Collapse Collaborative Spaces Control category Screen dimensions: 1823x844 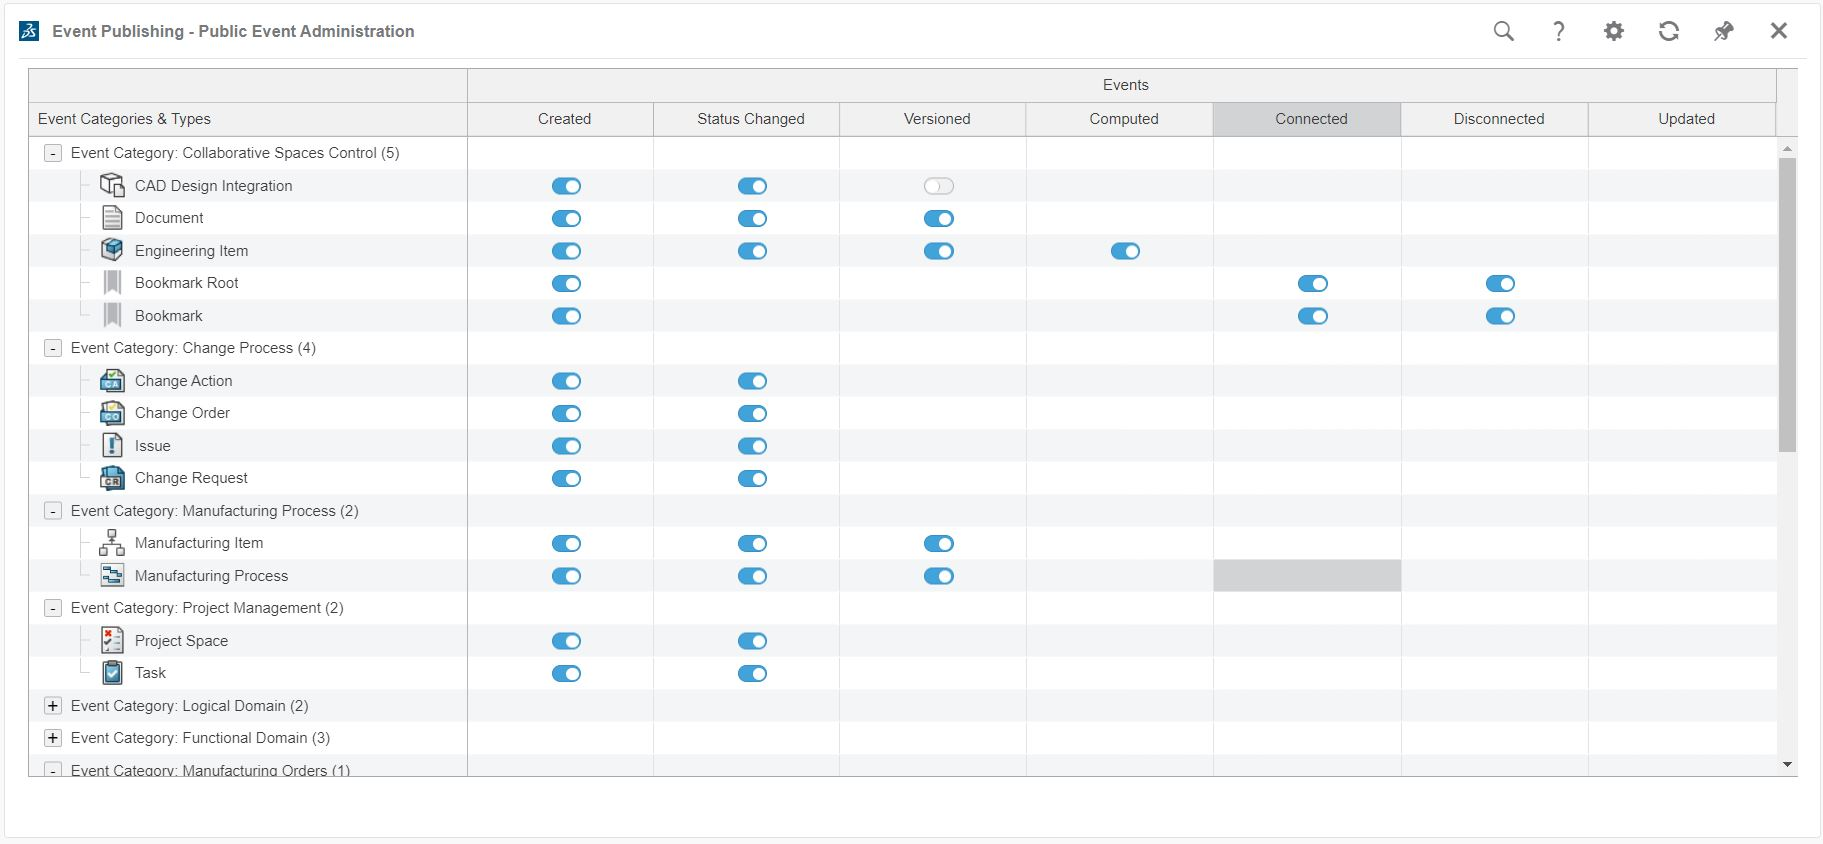53,154
